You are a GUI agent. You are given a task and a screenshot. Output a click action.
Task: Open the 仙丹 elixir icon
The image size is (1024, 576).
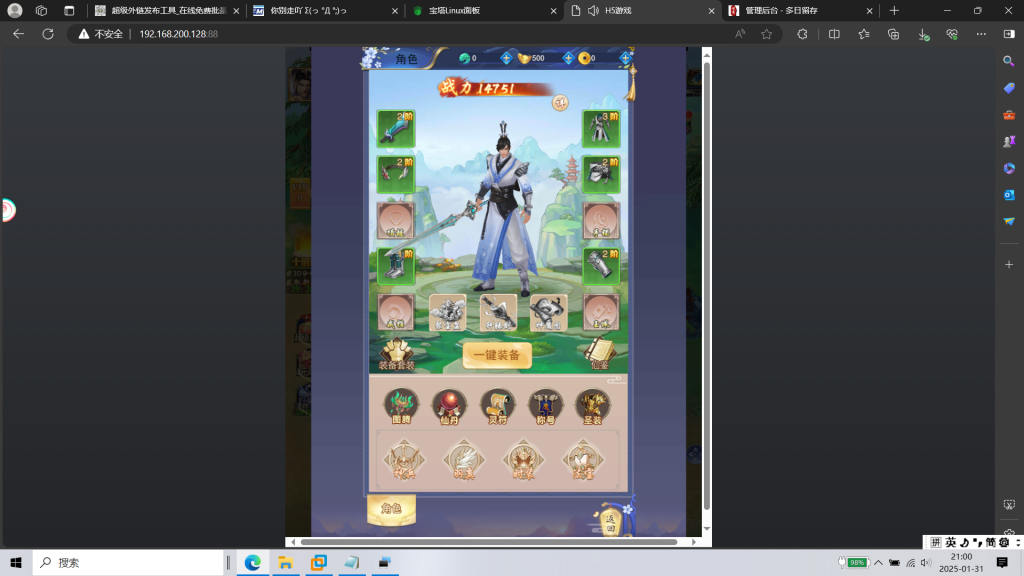pyautogui.click(x=449, y=406)
